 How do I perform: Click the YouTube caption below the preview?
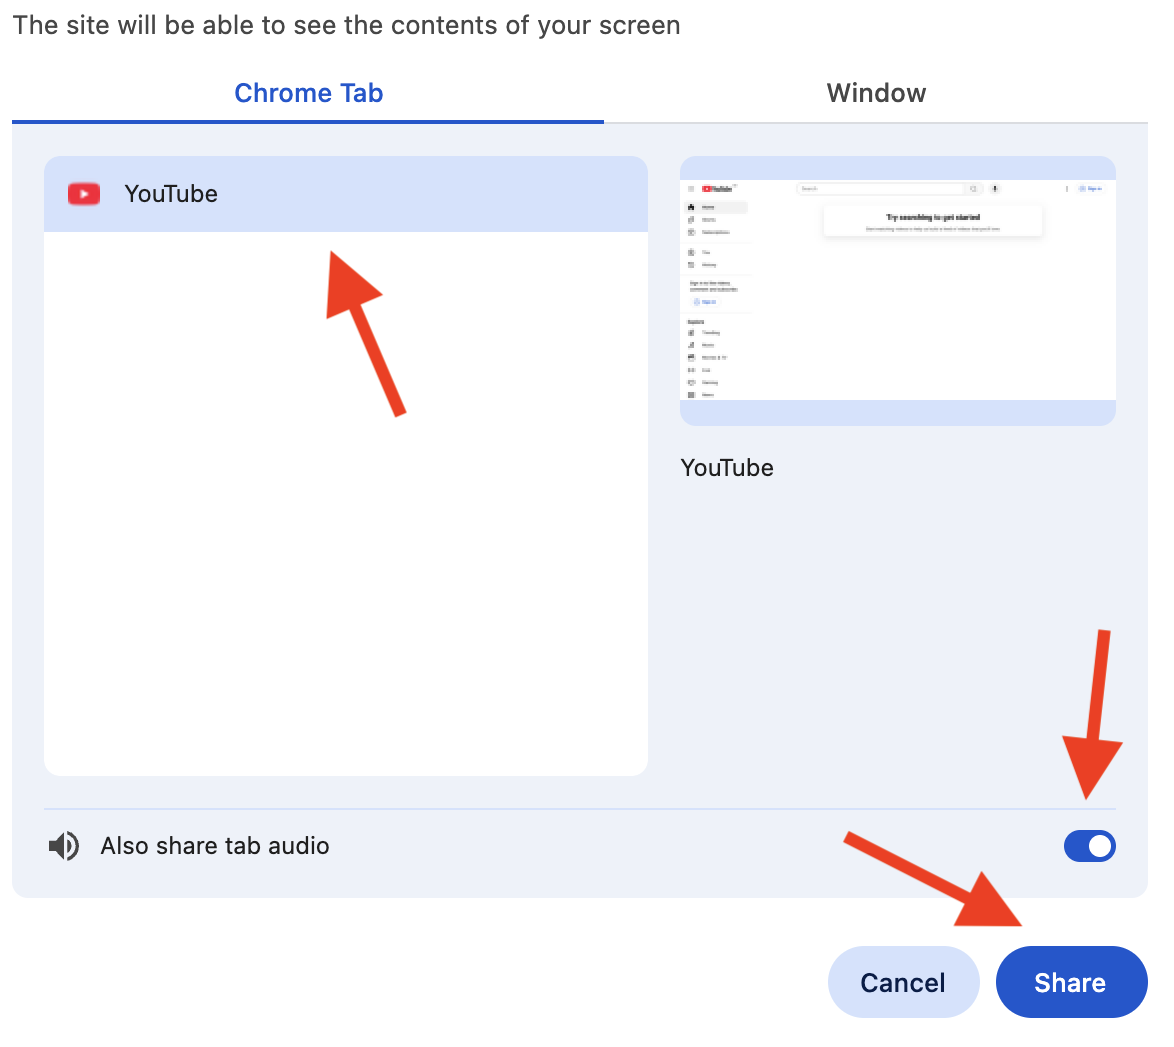727,468
